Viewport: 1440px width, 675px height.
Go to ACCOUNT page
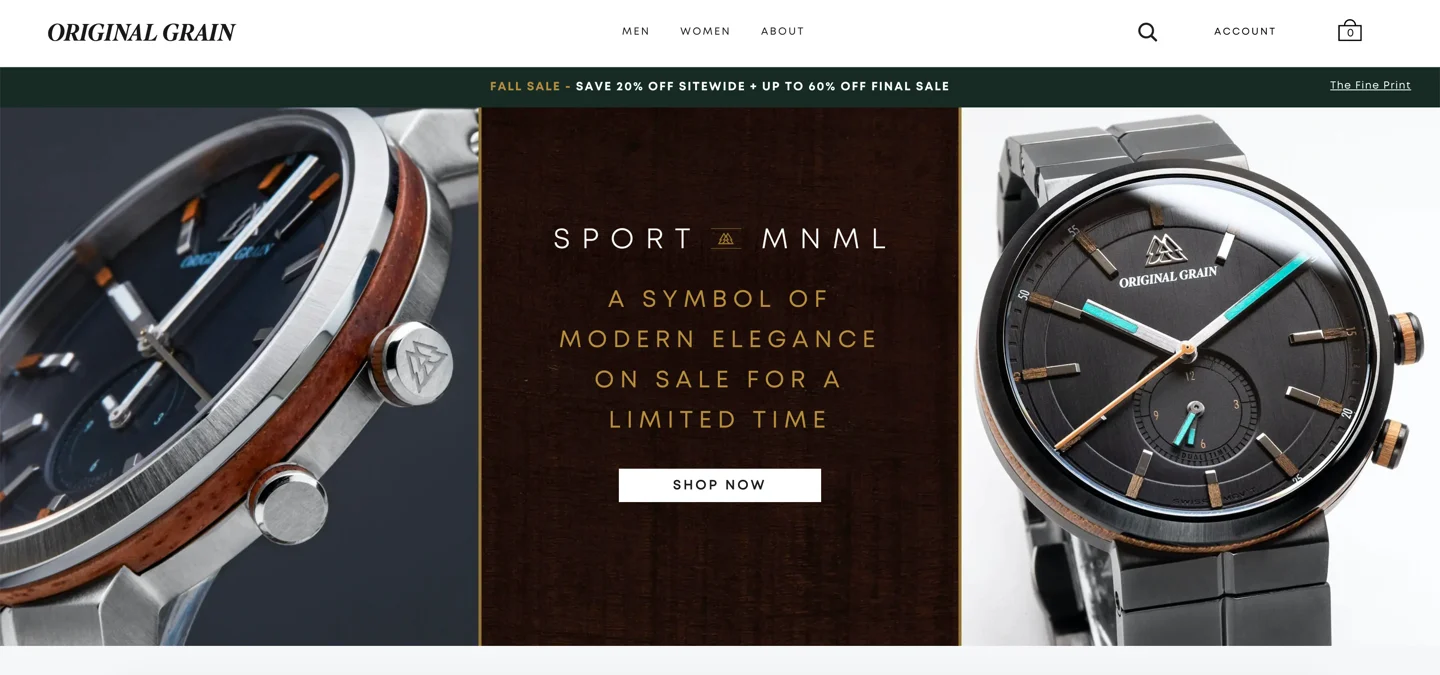1245,32
